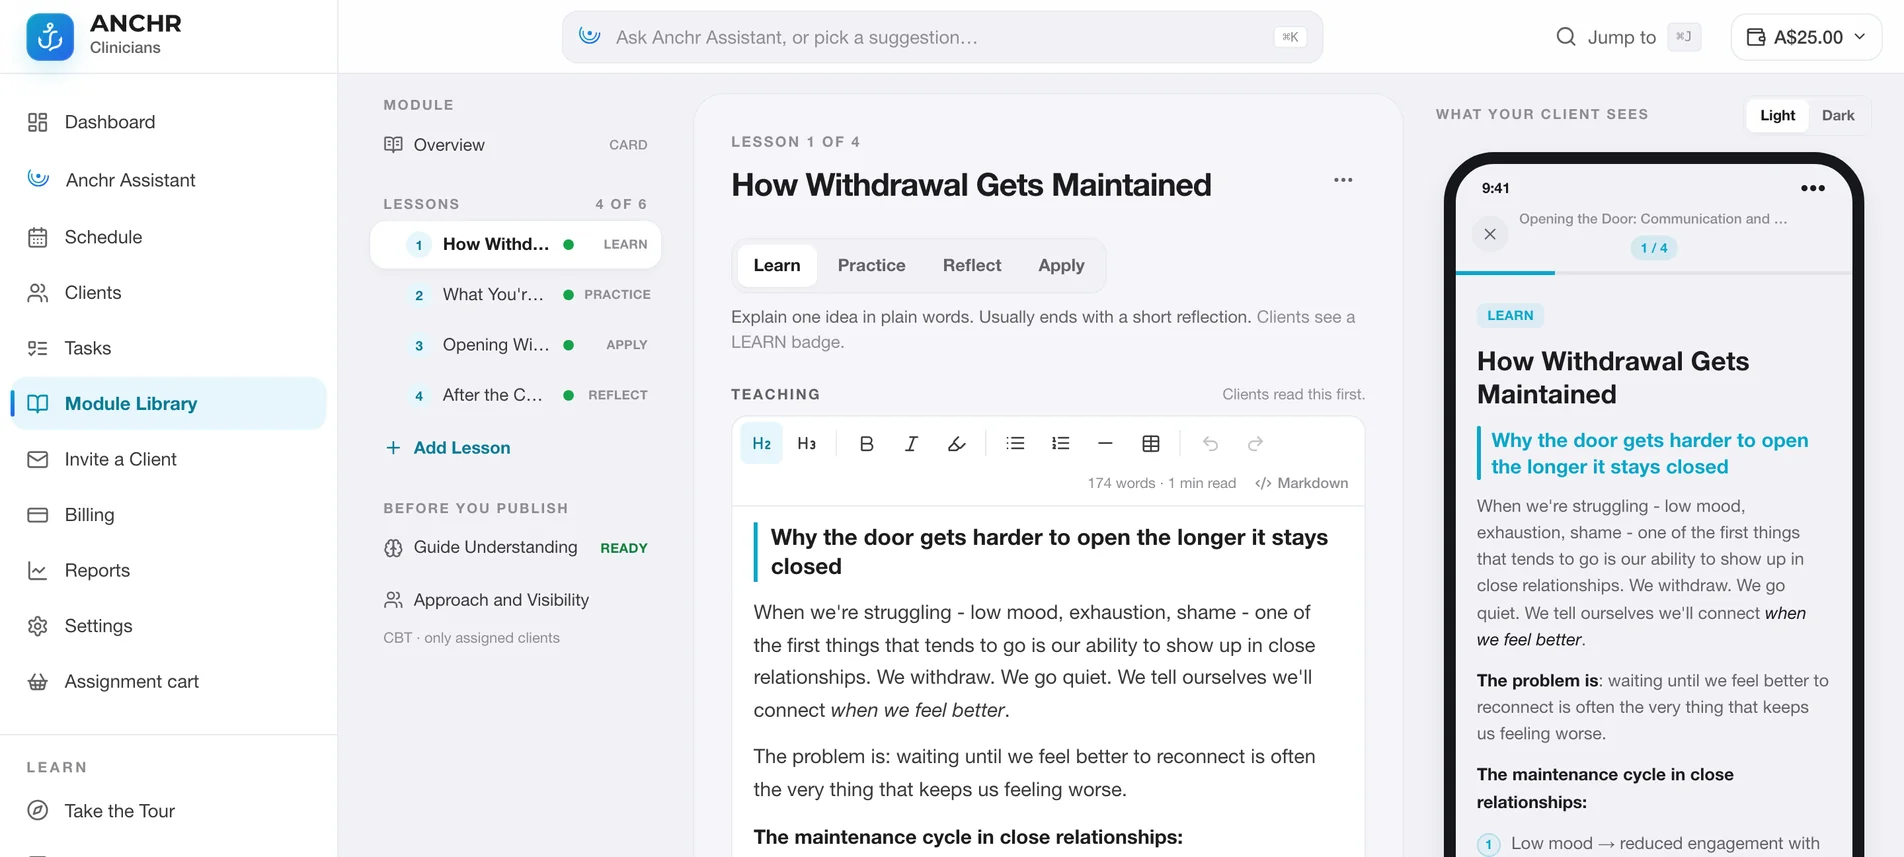The width and height of the screenshot is (1904, 857).
Task: Open Assignment cart in sidebar
Action: [x=168, y=682]
